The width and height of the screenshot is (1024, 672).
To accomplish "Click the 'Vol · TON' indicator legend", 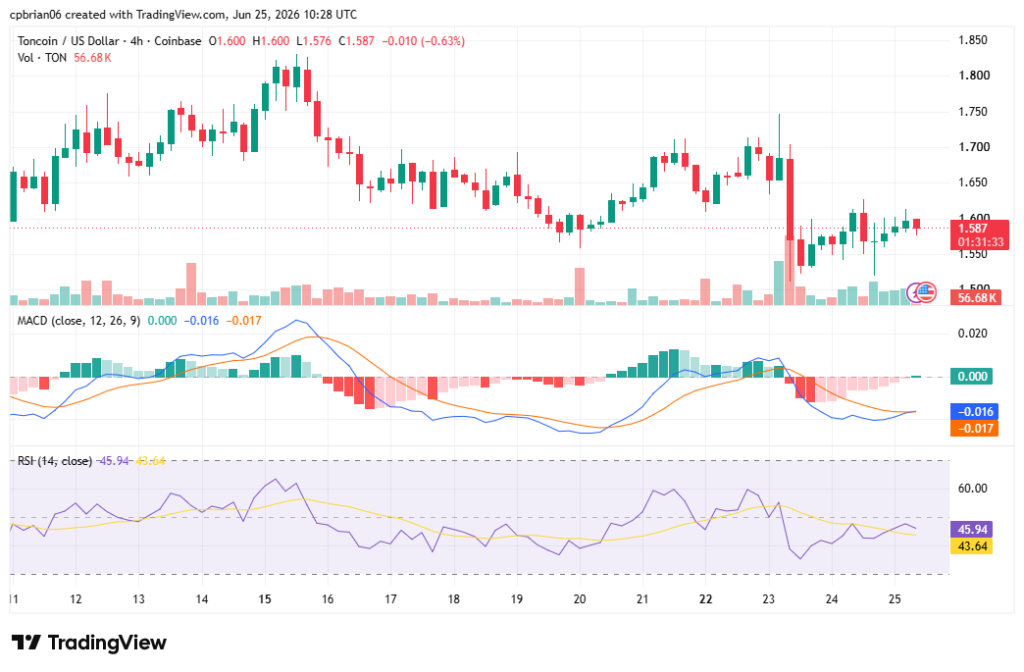I will pyautogui.click(x=42, y=58).
